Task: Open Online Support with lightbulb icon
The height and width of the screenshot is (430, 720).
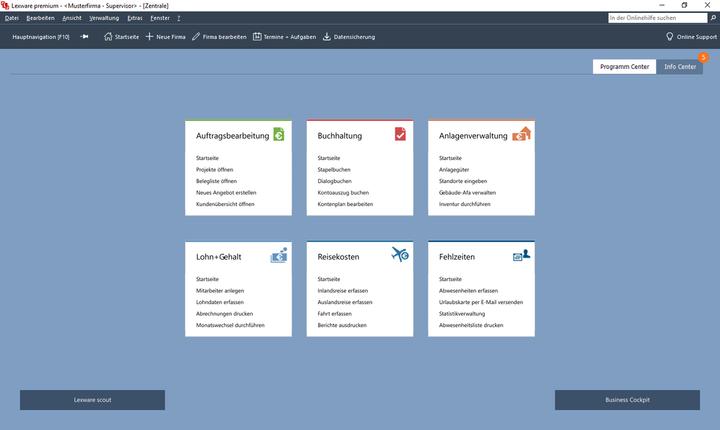Action: (691, 37)
